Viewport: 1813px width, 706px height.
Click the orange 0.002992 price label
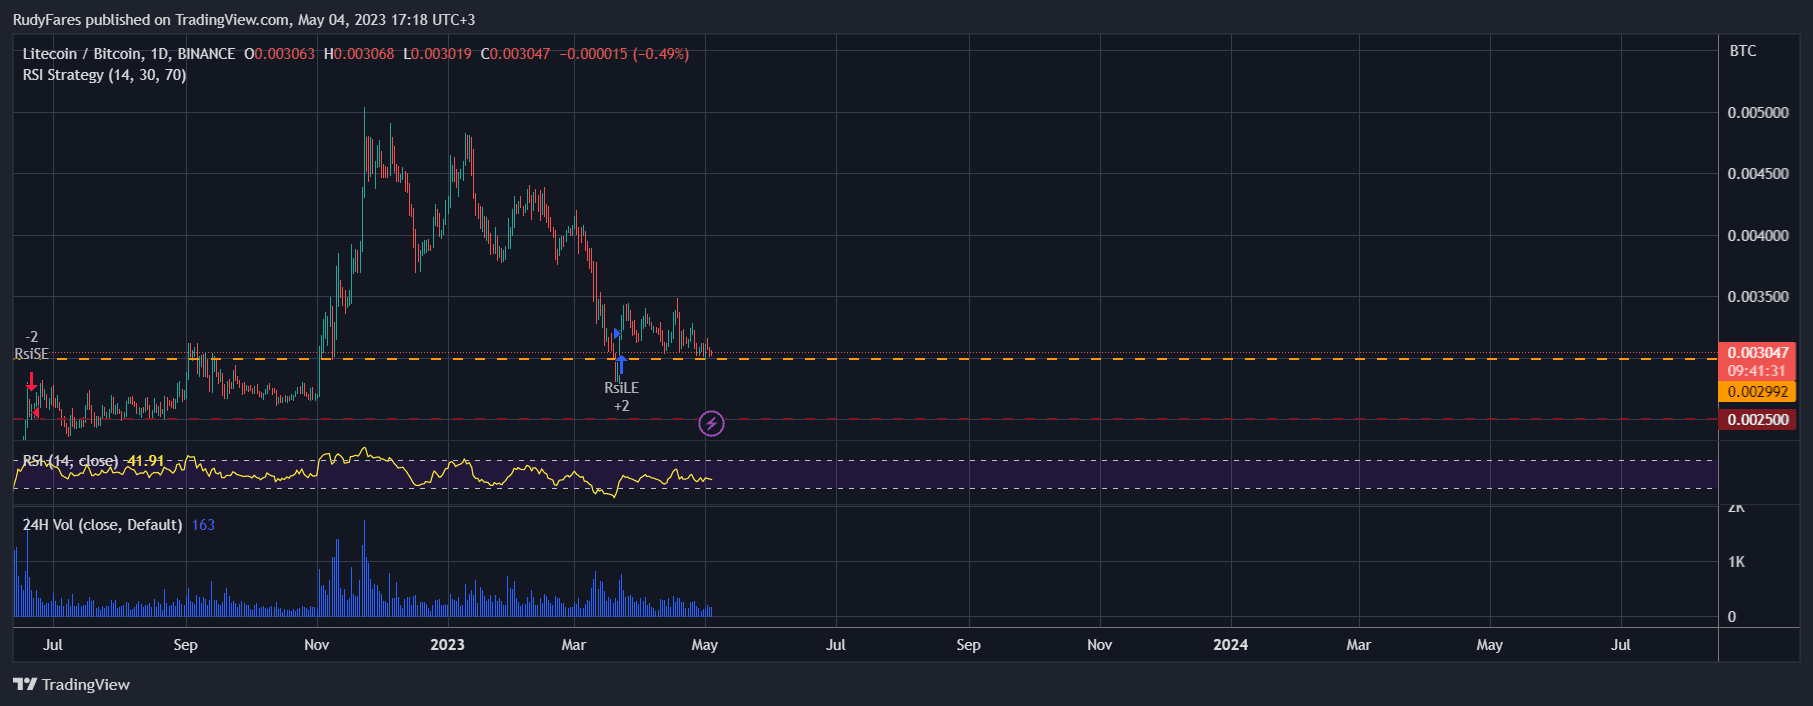[1757, 392]
